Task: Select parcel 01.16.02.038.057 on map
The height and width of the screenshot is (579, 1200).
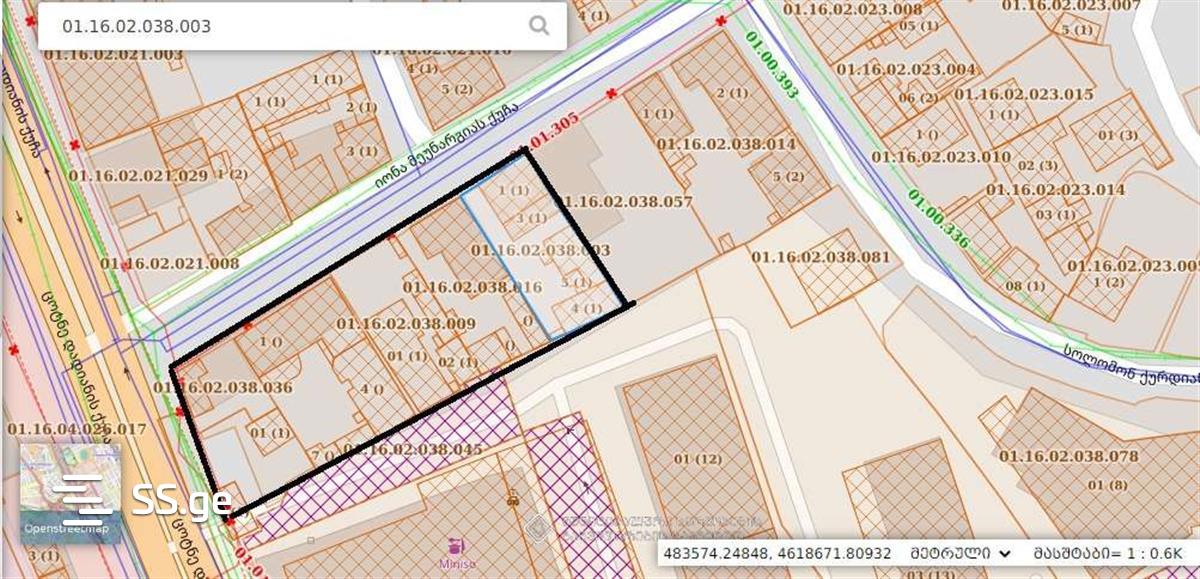Action: tap(627, 201)
